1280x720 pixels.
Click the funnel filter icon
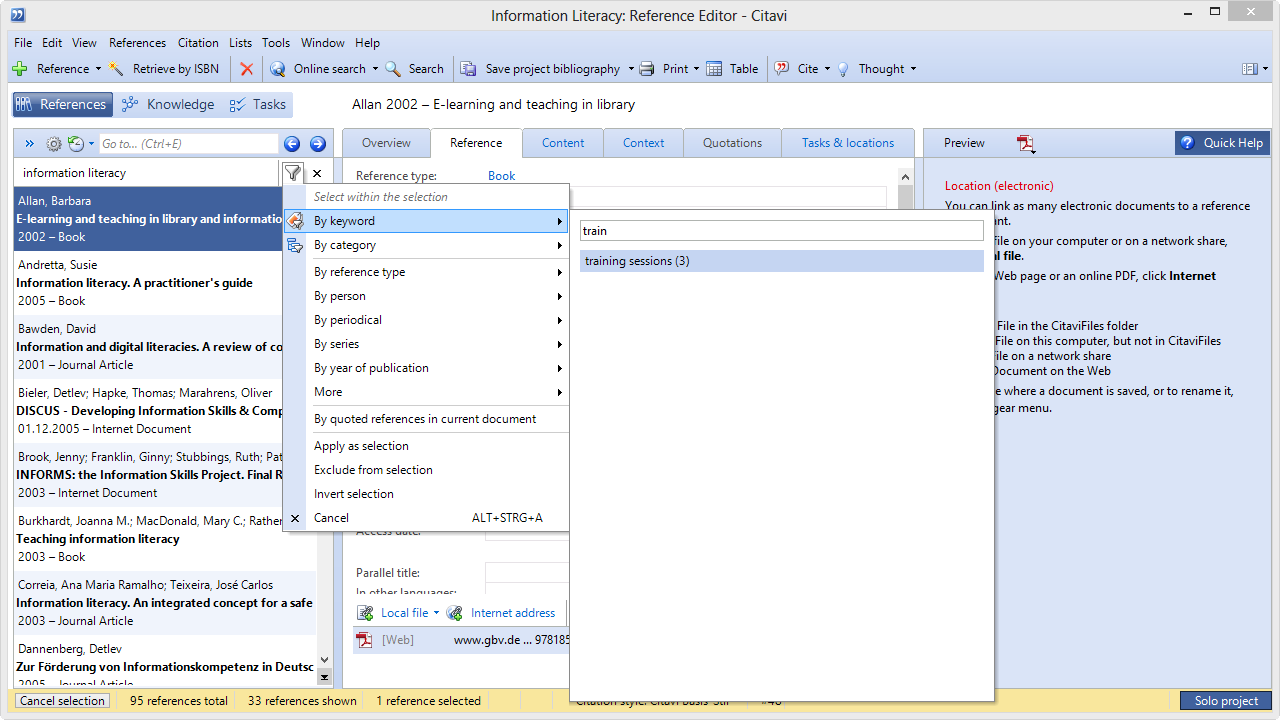(292, 173)
